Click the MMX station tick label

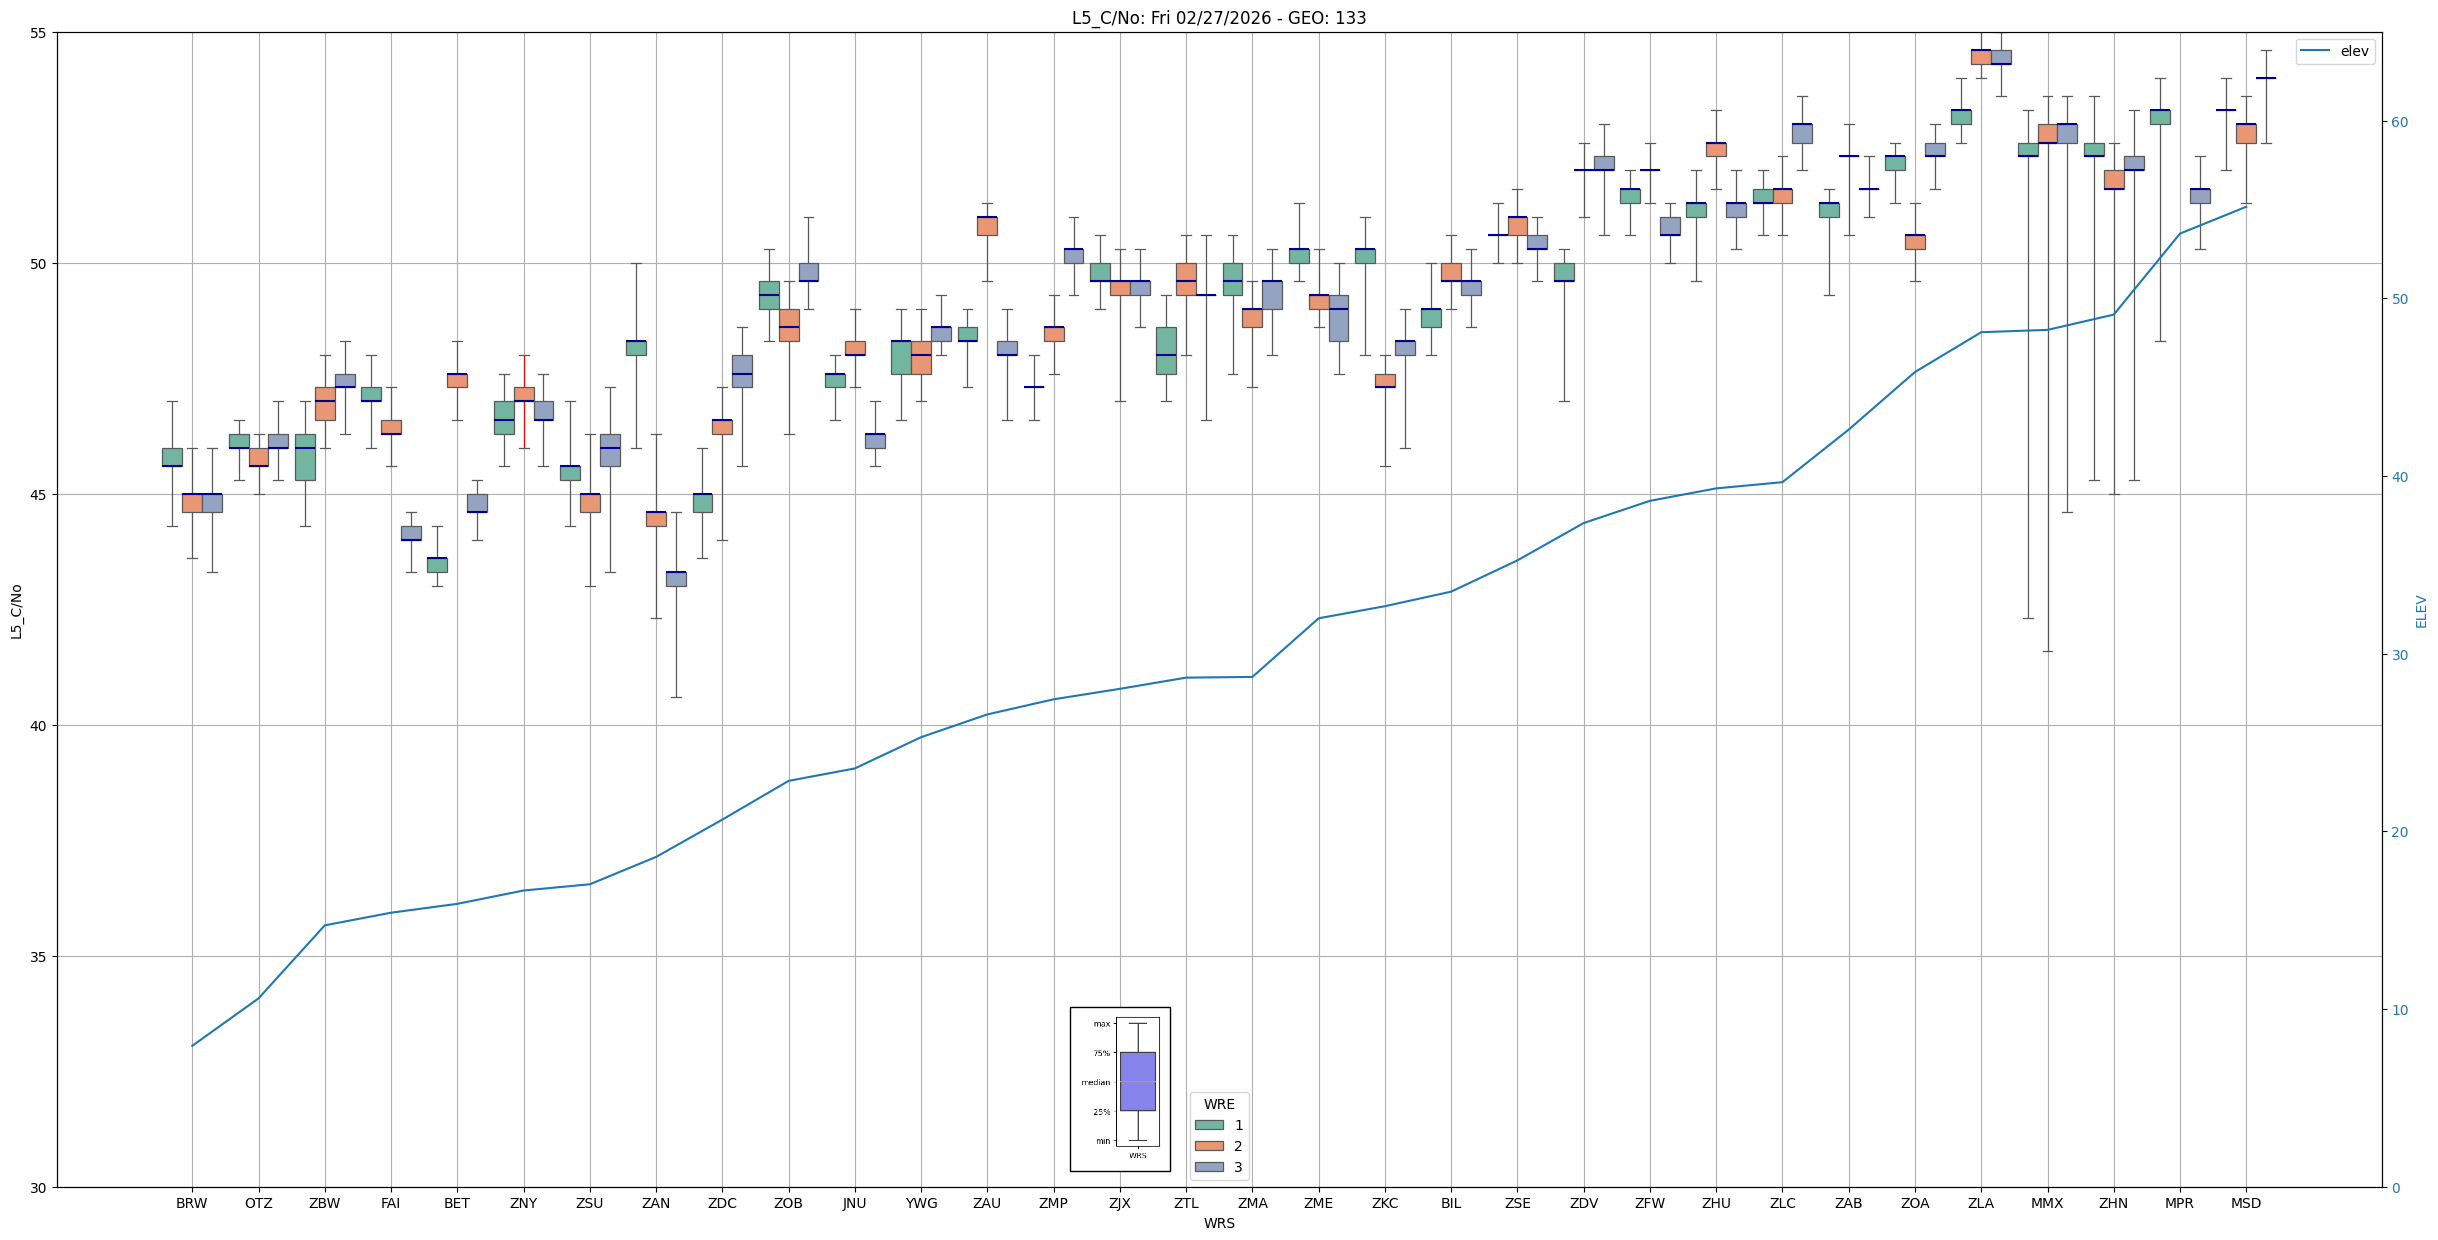(x=2046, y=1203)
